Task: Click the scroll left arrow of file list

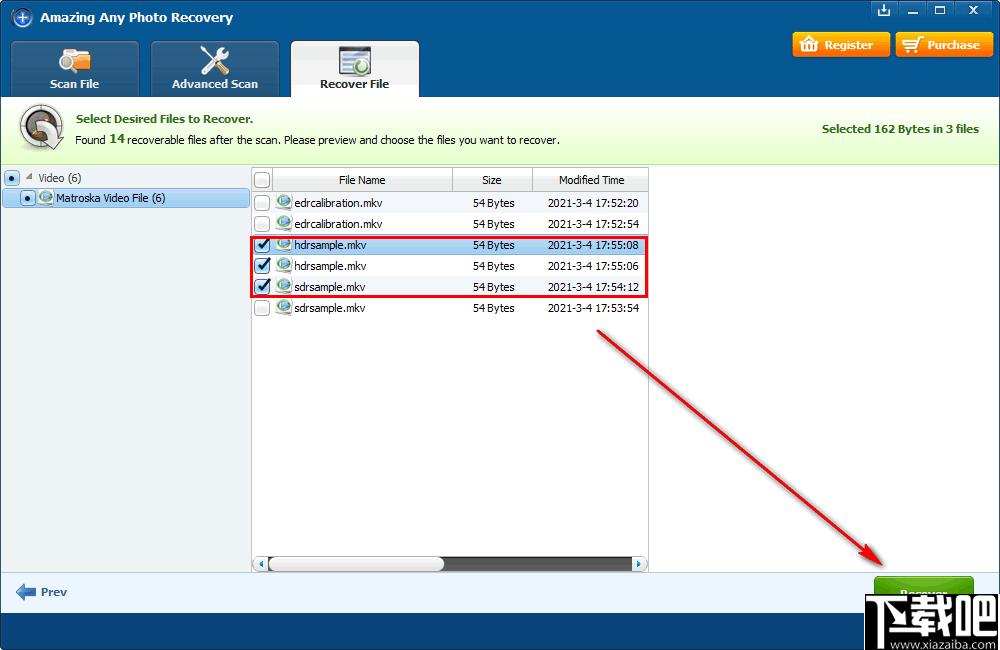Action: tap(261, 564)
